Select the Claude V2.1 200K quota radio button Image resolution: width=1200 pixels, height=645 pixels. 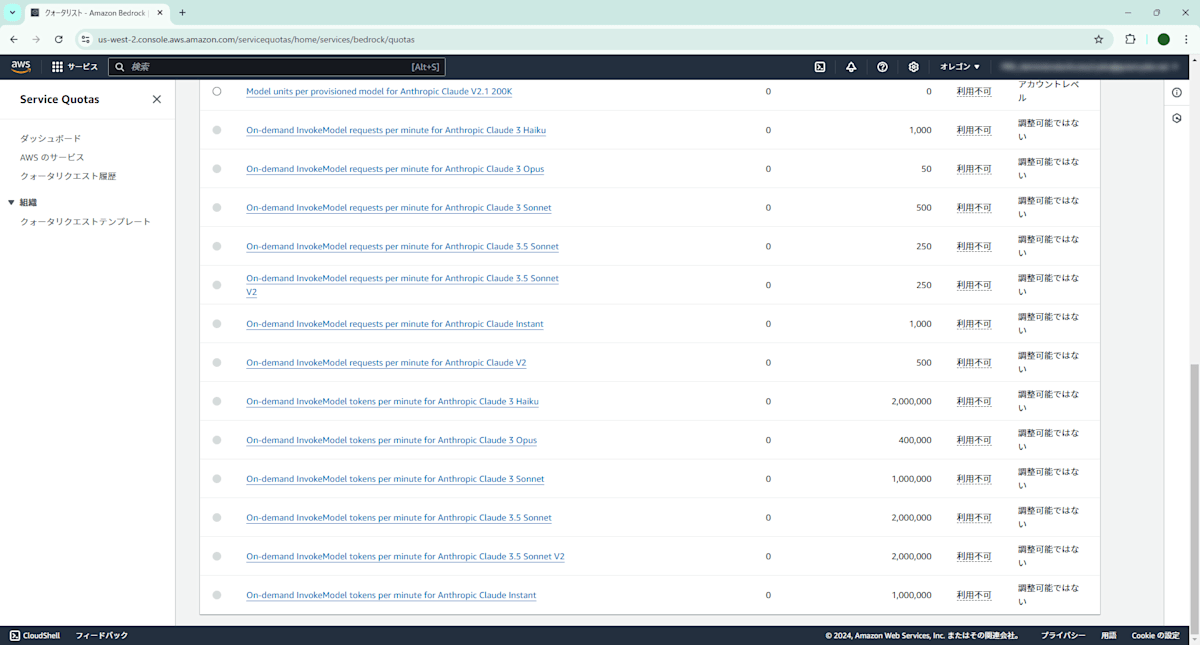pyautogui.click(x=217, y=91)
